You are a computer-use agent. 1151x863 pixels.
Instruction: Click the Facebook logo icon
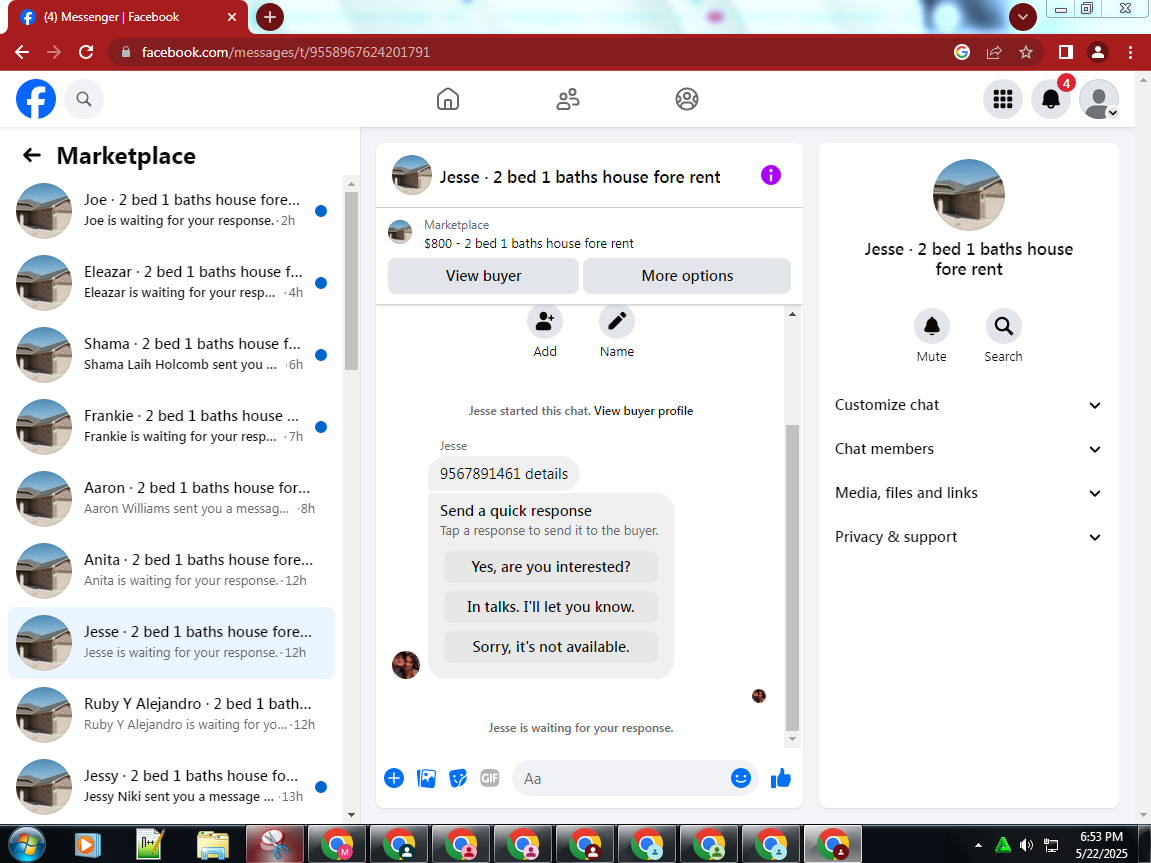click(x=36, y=99)
